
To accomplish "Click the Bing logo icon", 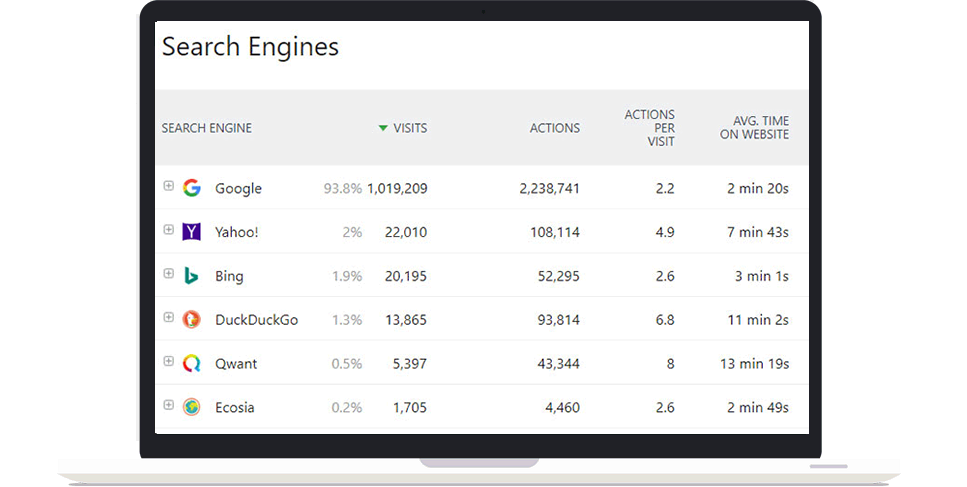I will [192, 276].
